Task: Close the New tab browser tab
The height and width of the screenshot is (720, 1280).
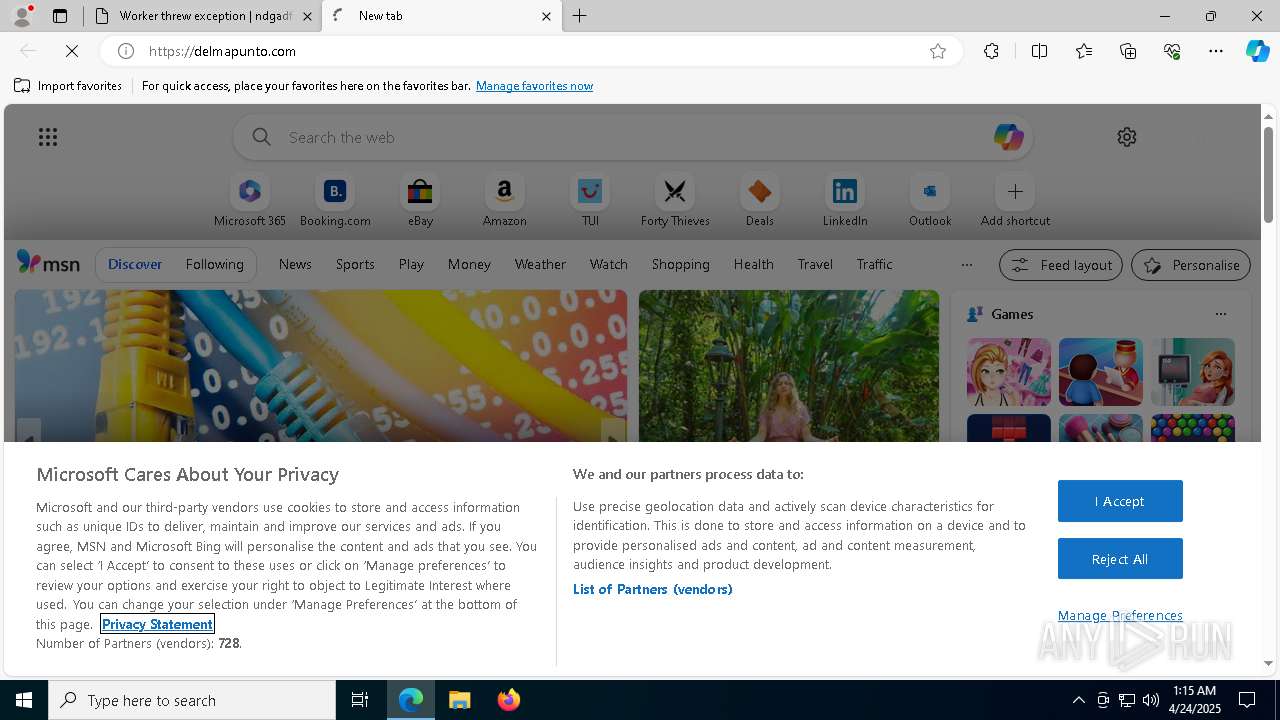Action: point(546,16)
